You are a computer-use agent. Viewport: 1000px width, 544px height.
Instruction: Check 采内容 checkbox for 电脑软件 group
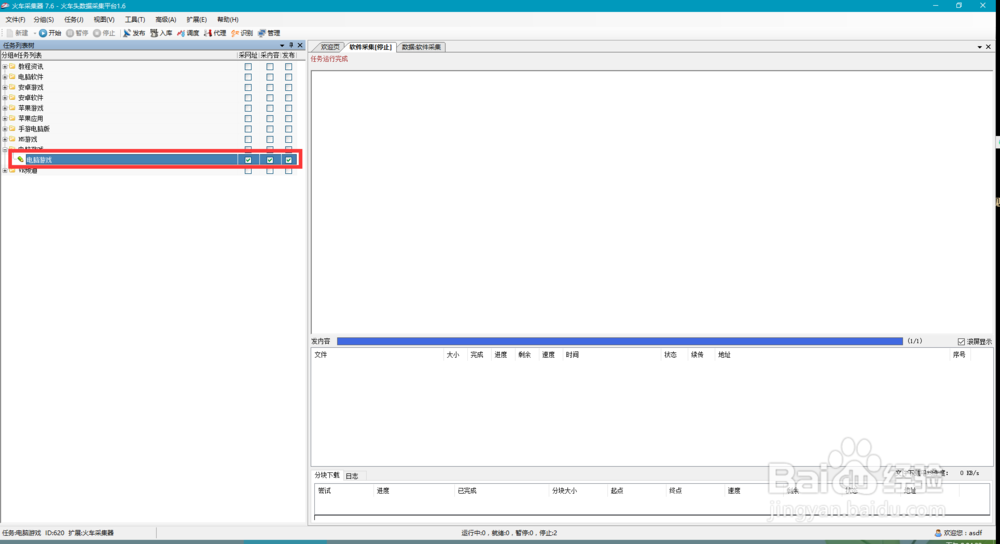coord(270,77)
